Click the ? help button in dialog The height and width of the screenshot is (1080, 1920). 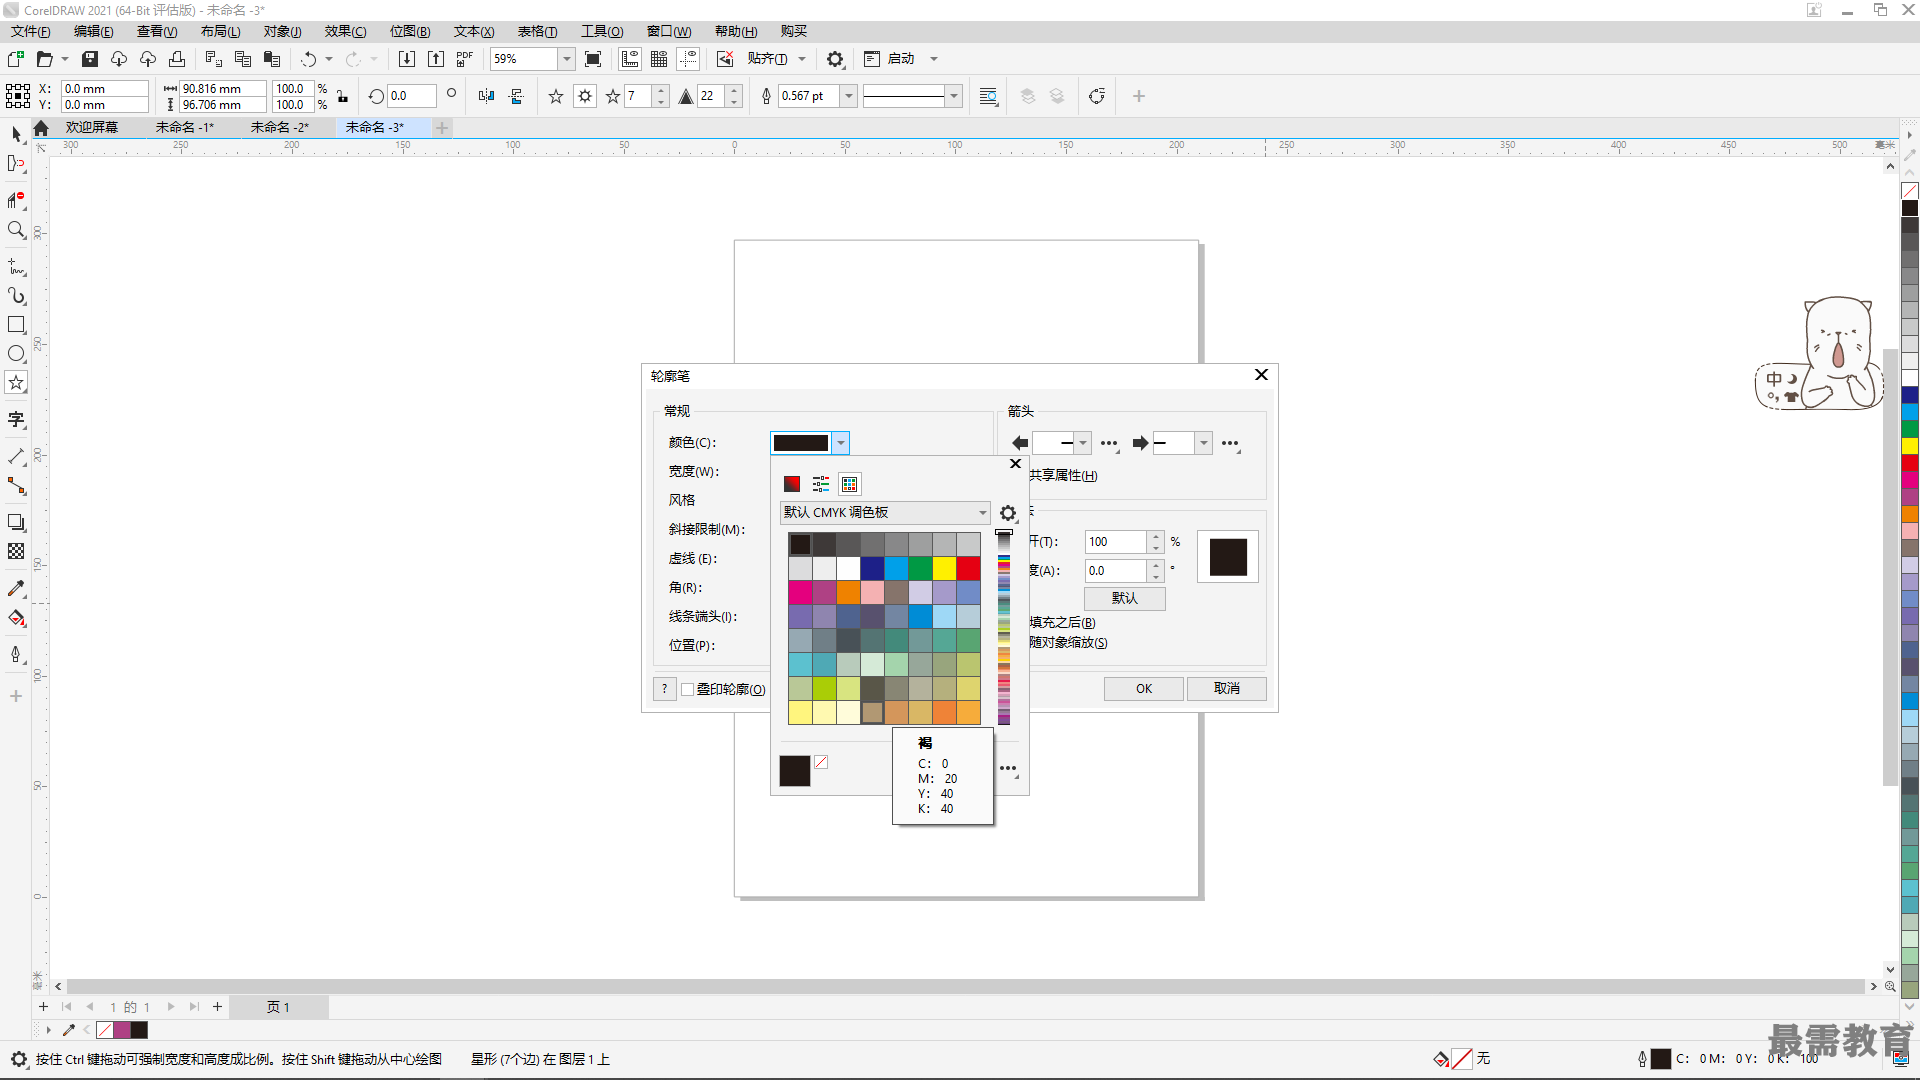pos(664,689)
